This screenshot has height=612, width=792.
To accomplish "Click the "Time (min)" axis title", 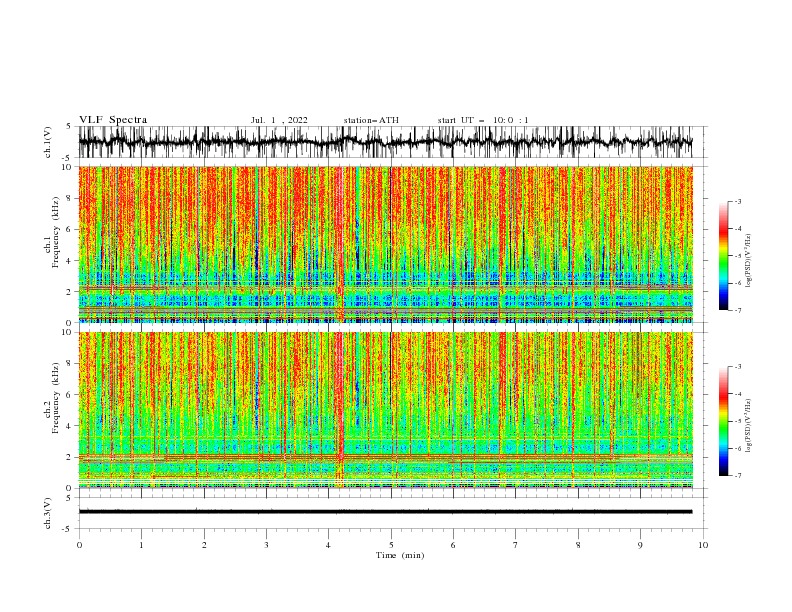I will click(400, 555).
